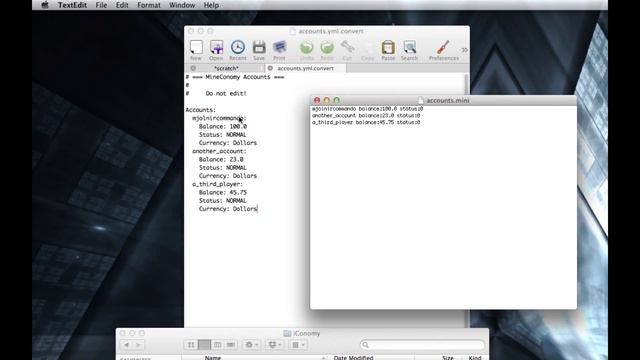Switch Finder to Cover Flow view

[231, 345]
